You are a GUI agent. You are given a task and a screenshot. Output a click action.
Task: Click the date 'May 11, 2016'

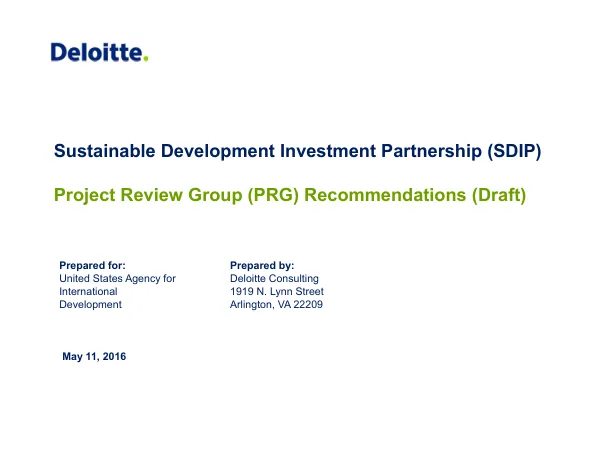tap(94, 357)
